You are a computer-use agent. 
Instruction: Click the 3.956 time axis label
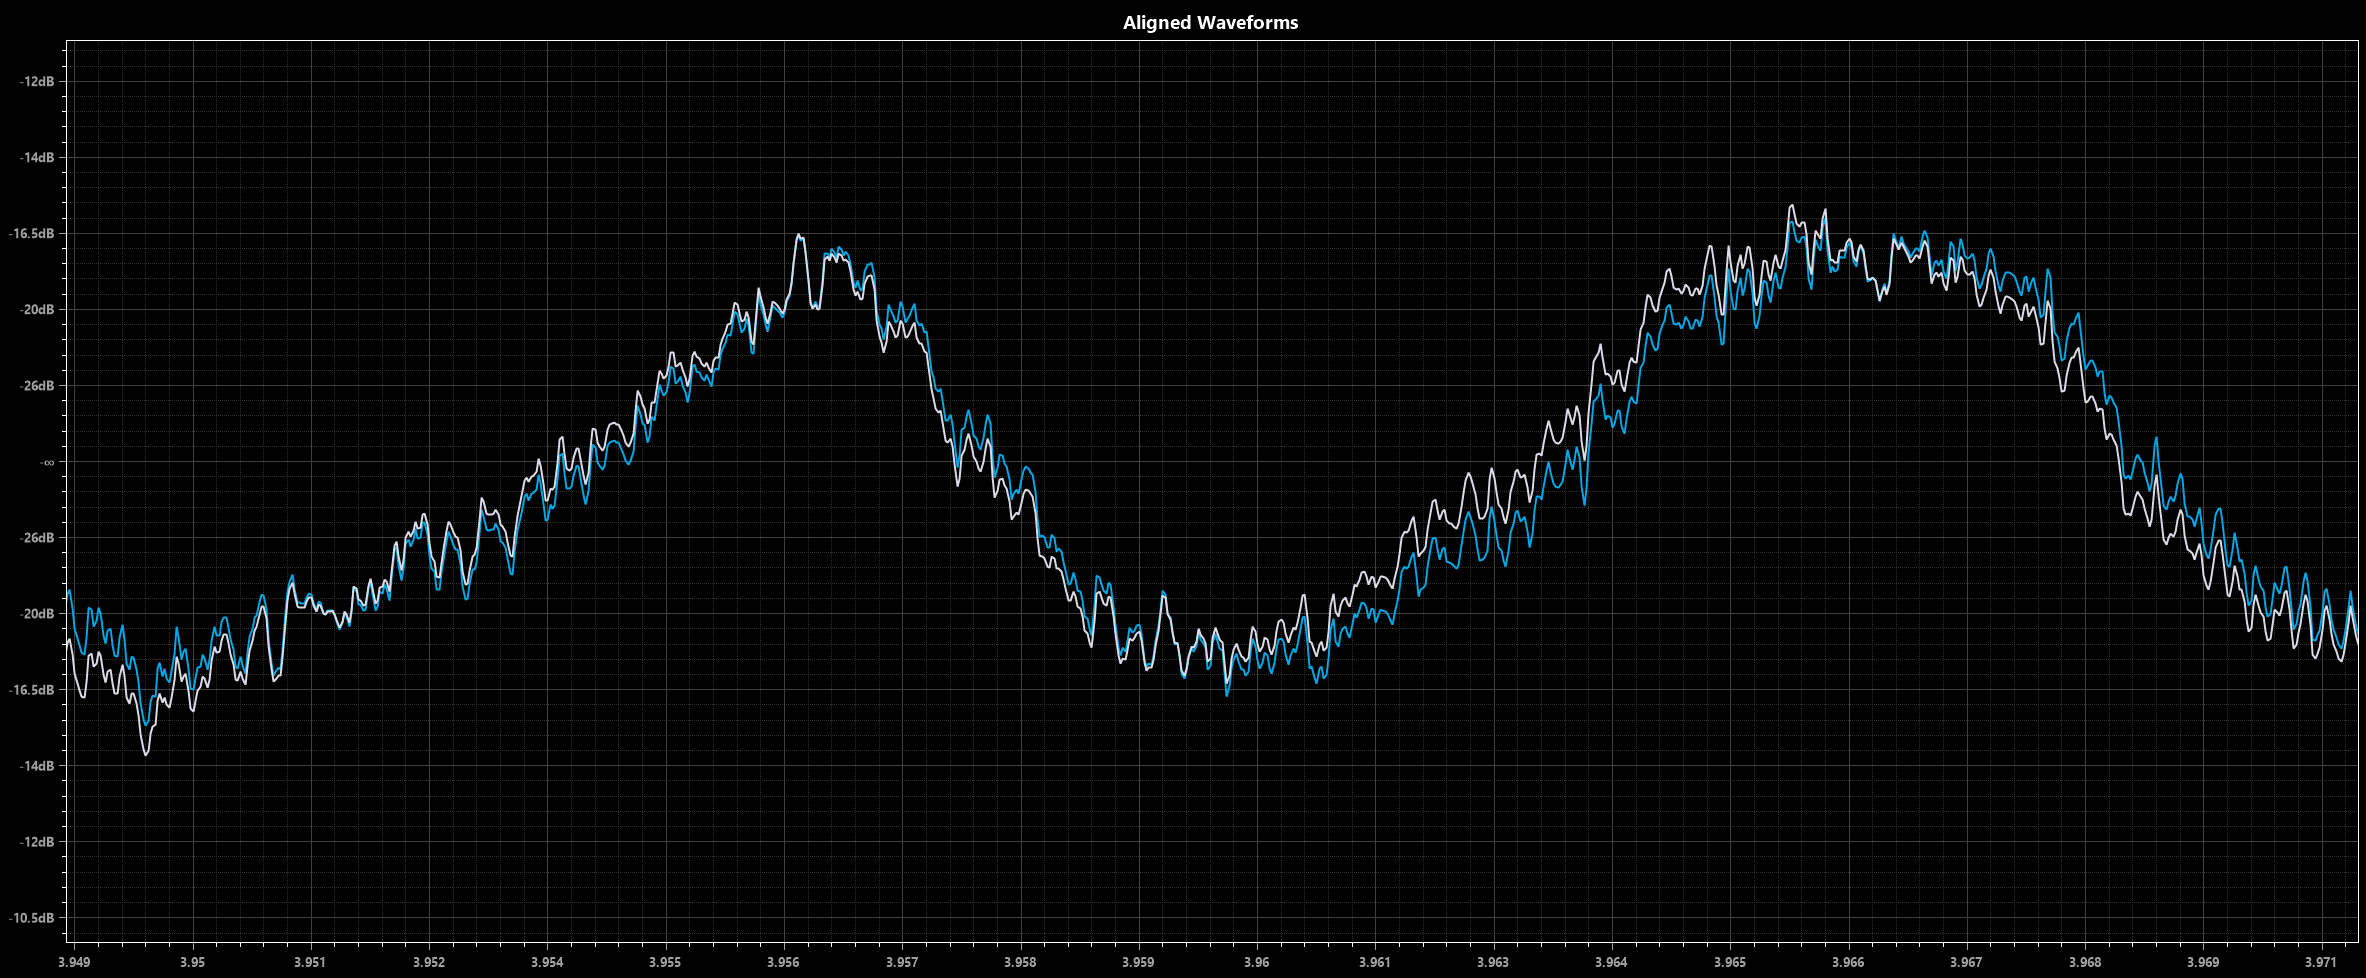click(x=783, y=963)
